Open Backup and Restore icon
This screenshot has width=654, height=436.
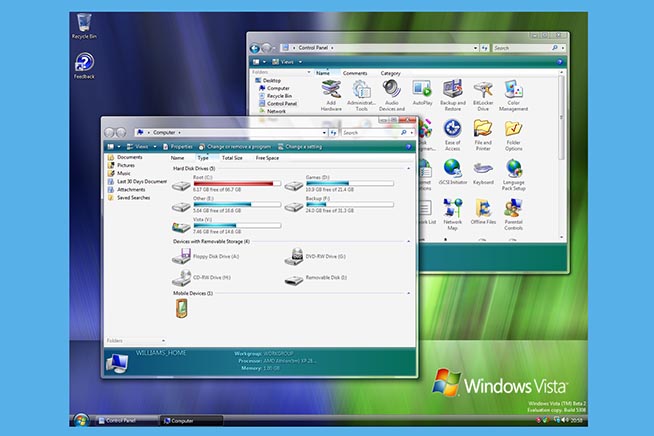click(453, 95)
